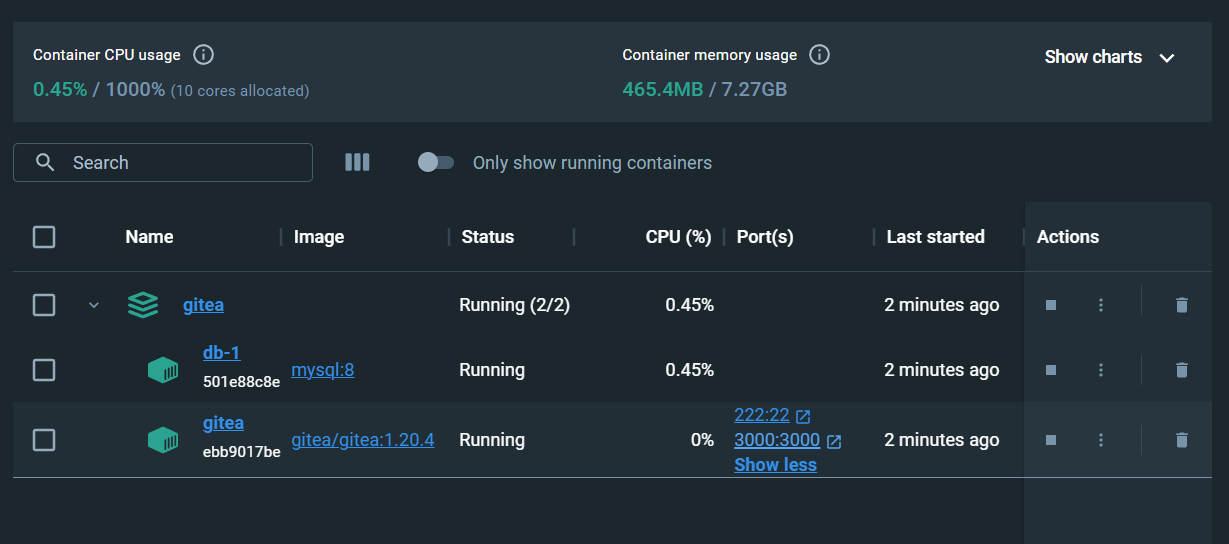Toggle Only show running containers switch
This screenshot has height=544, width=1229.
pyautogui.click(x=436, y=162)
